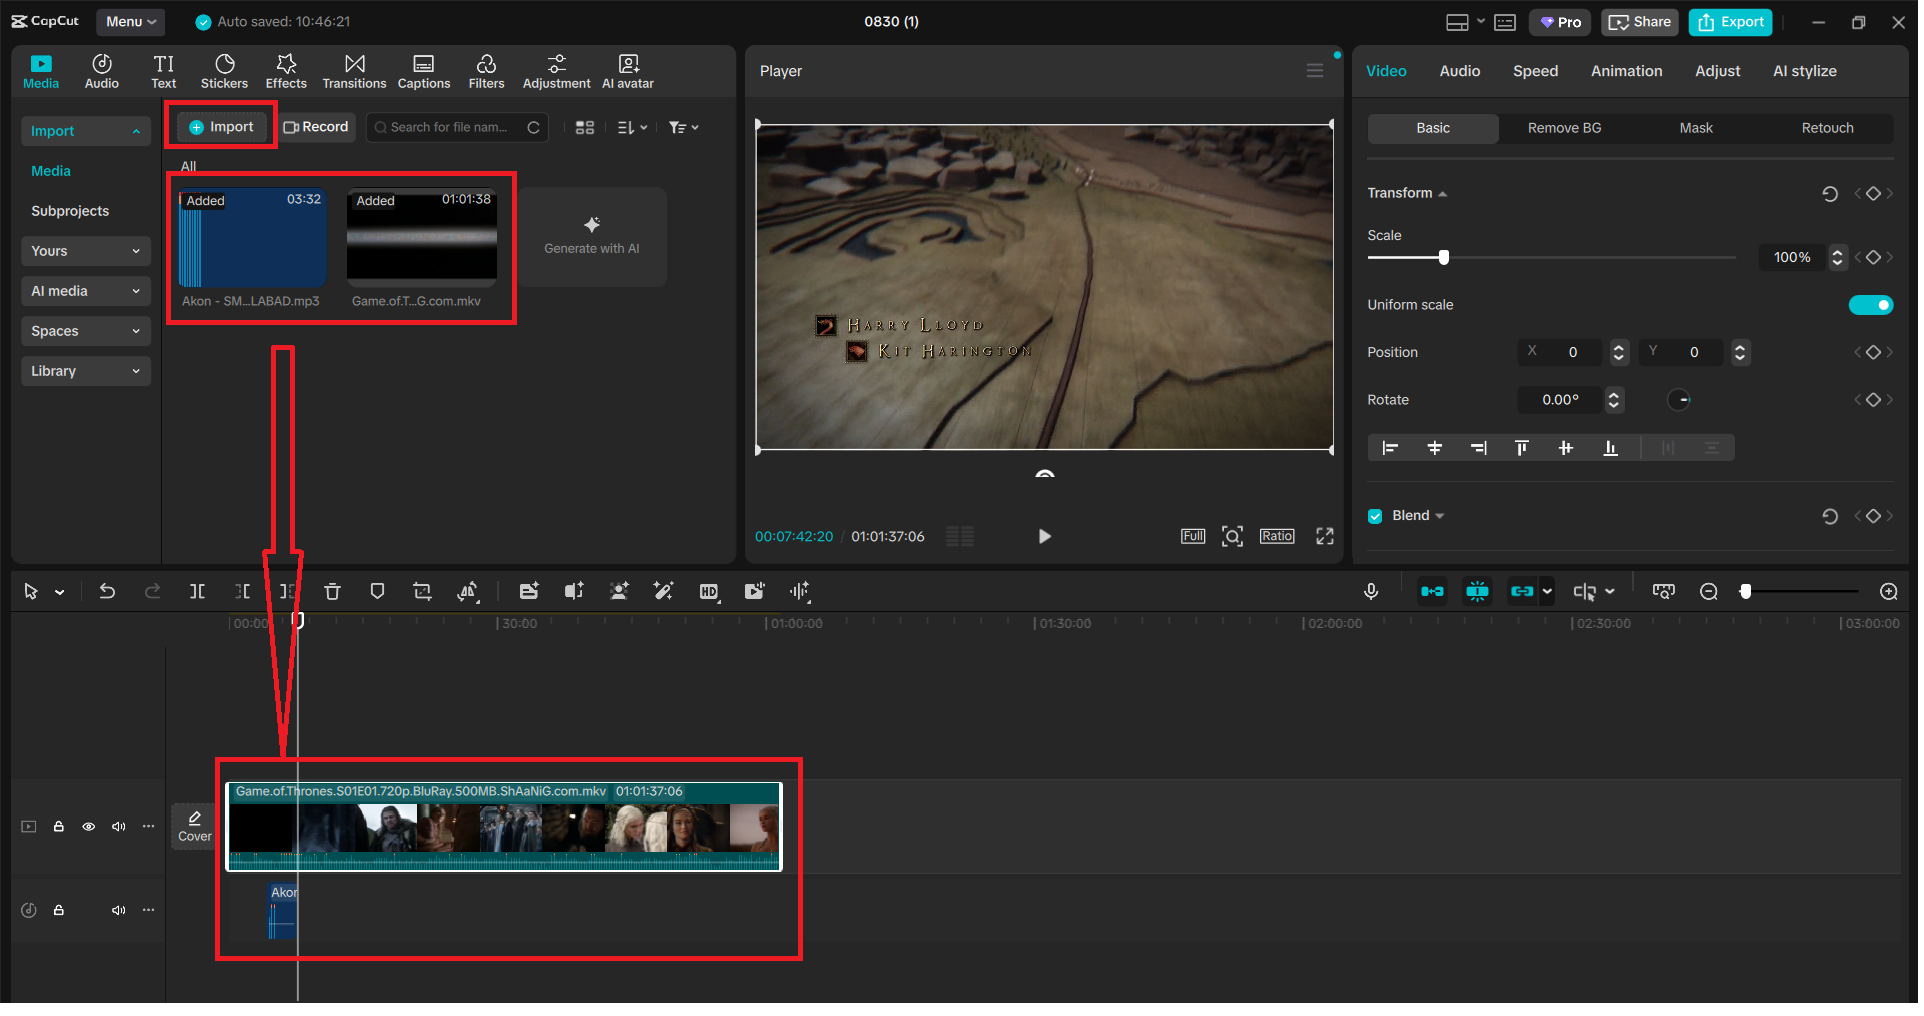Viewport: 1924px width, 1016px height.
Task: Toggle main track magnet
Action: 1432,592
